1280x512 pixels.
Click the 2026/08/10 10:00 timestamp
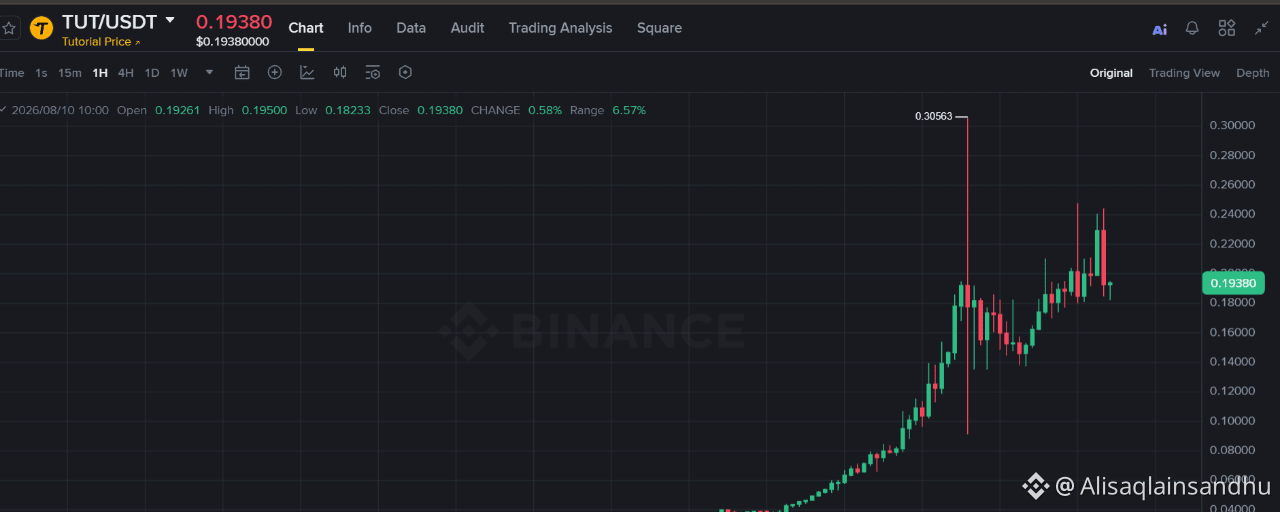(x=60, y=110)
